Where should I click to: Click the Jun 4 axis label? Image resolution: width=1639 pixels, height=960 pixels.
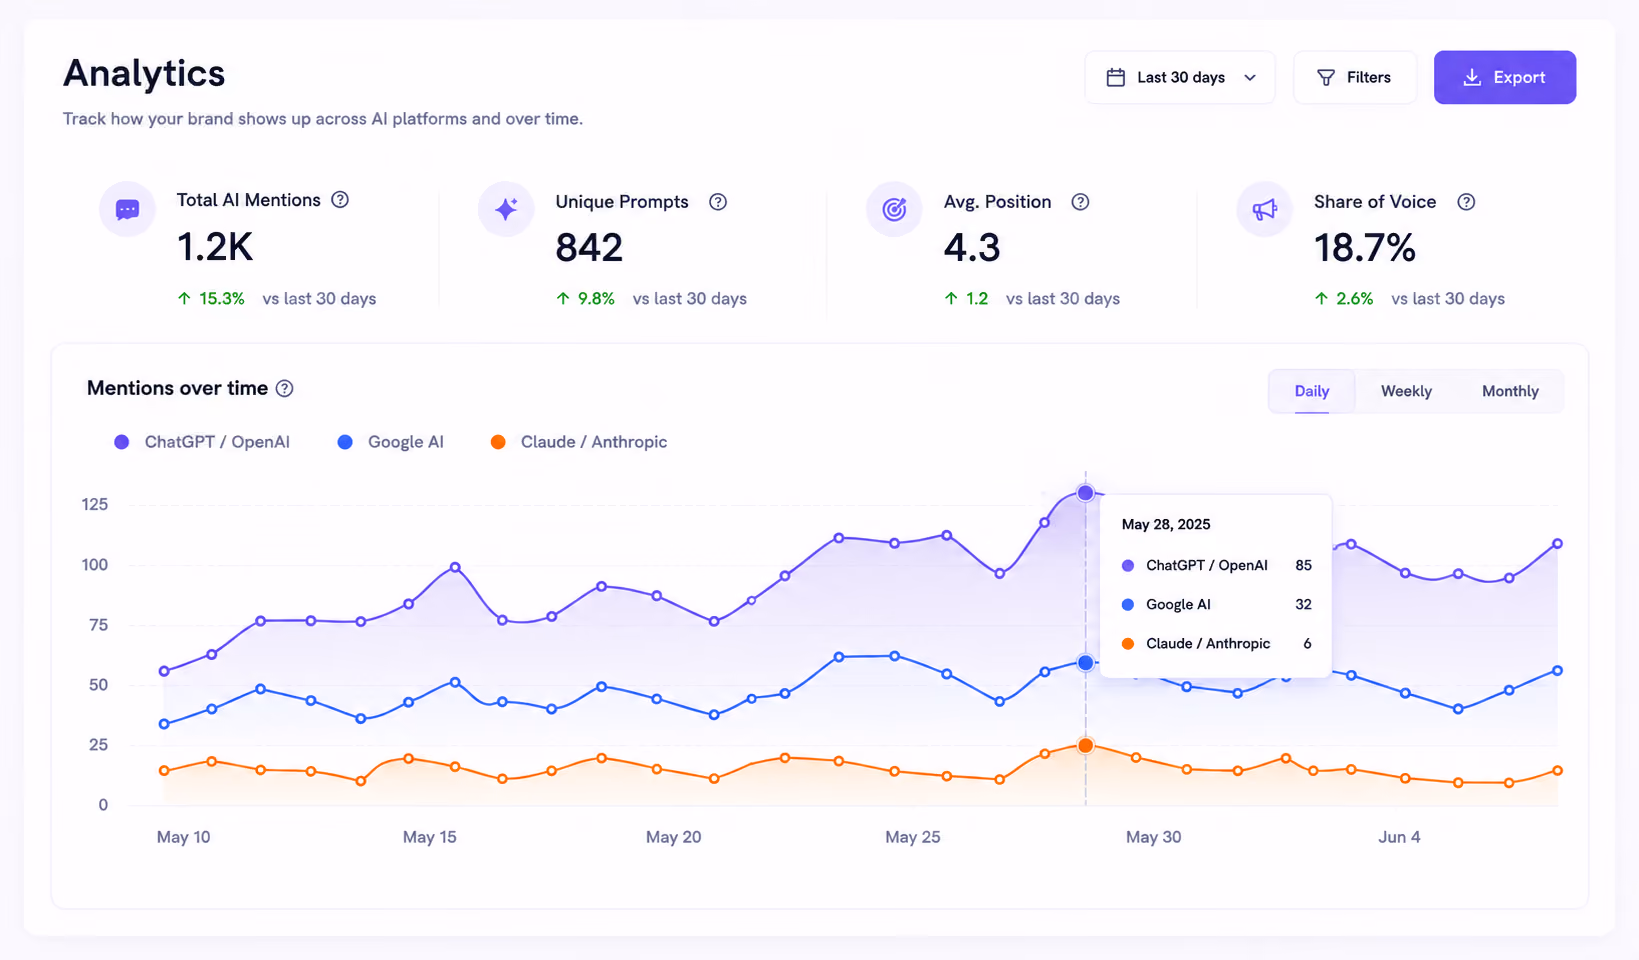pyautogui.click(x=1399, y=838)
